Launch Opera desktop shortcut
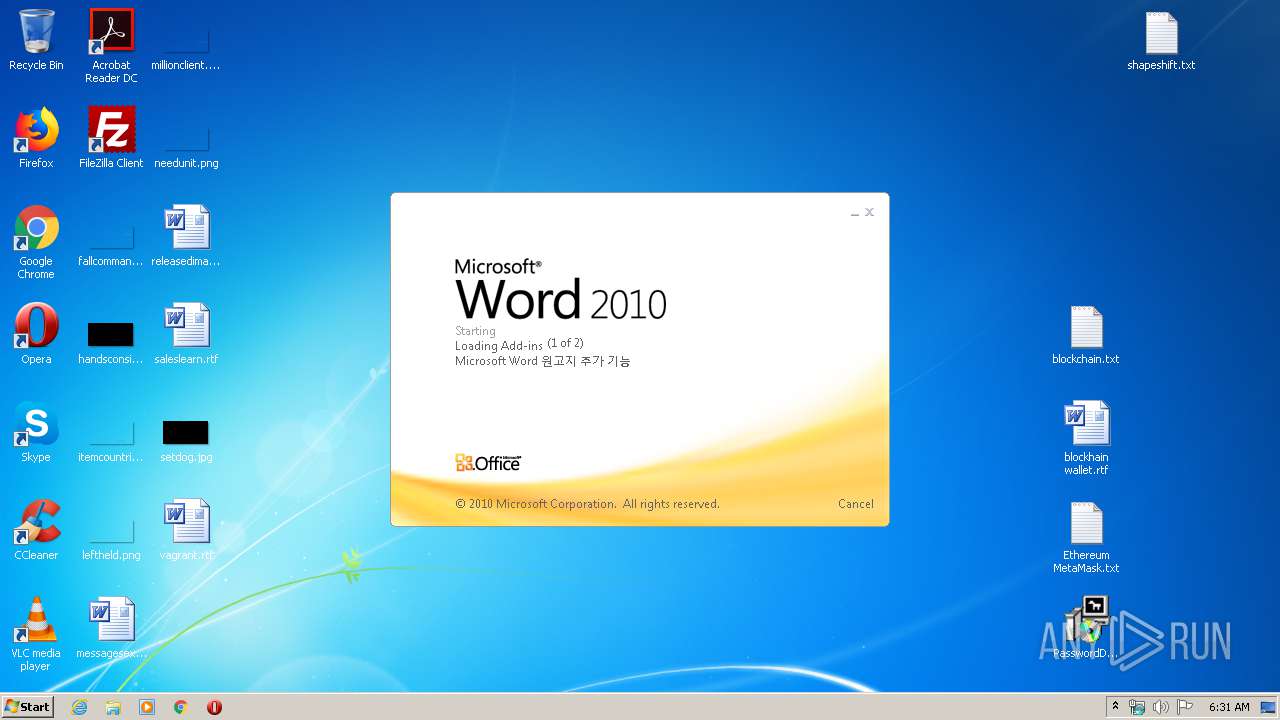Image resolution: width=1280 pixels, height=720 pixels. pos(36,334)
